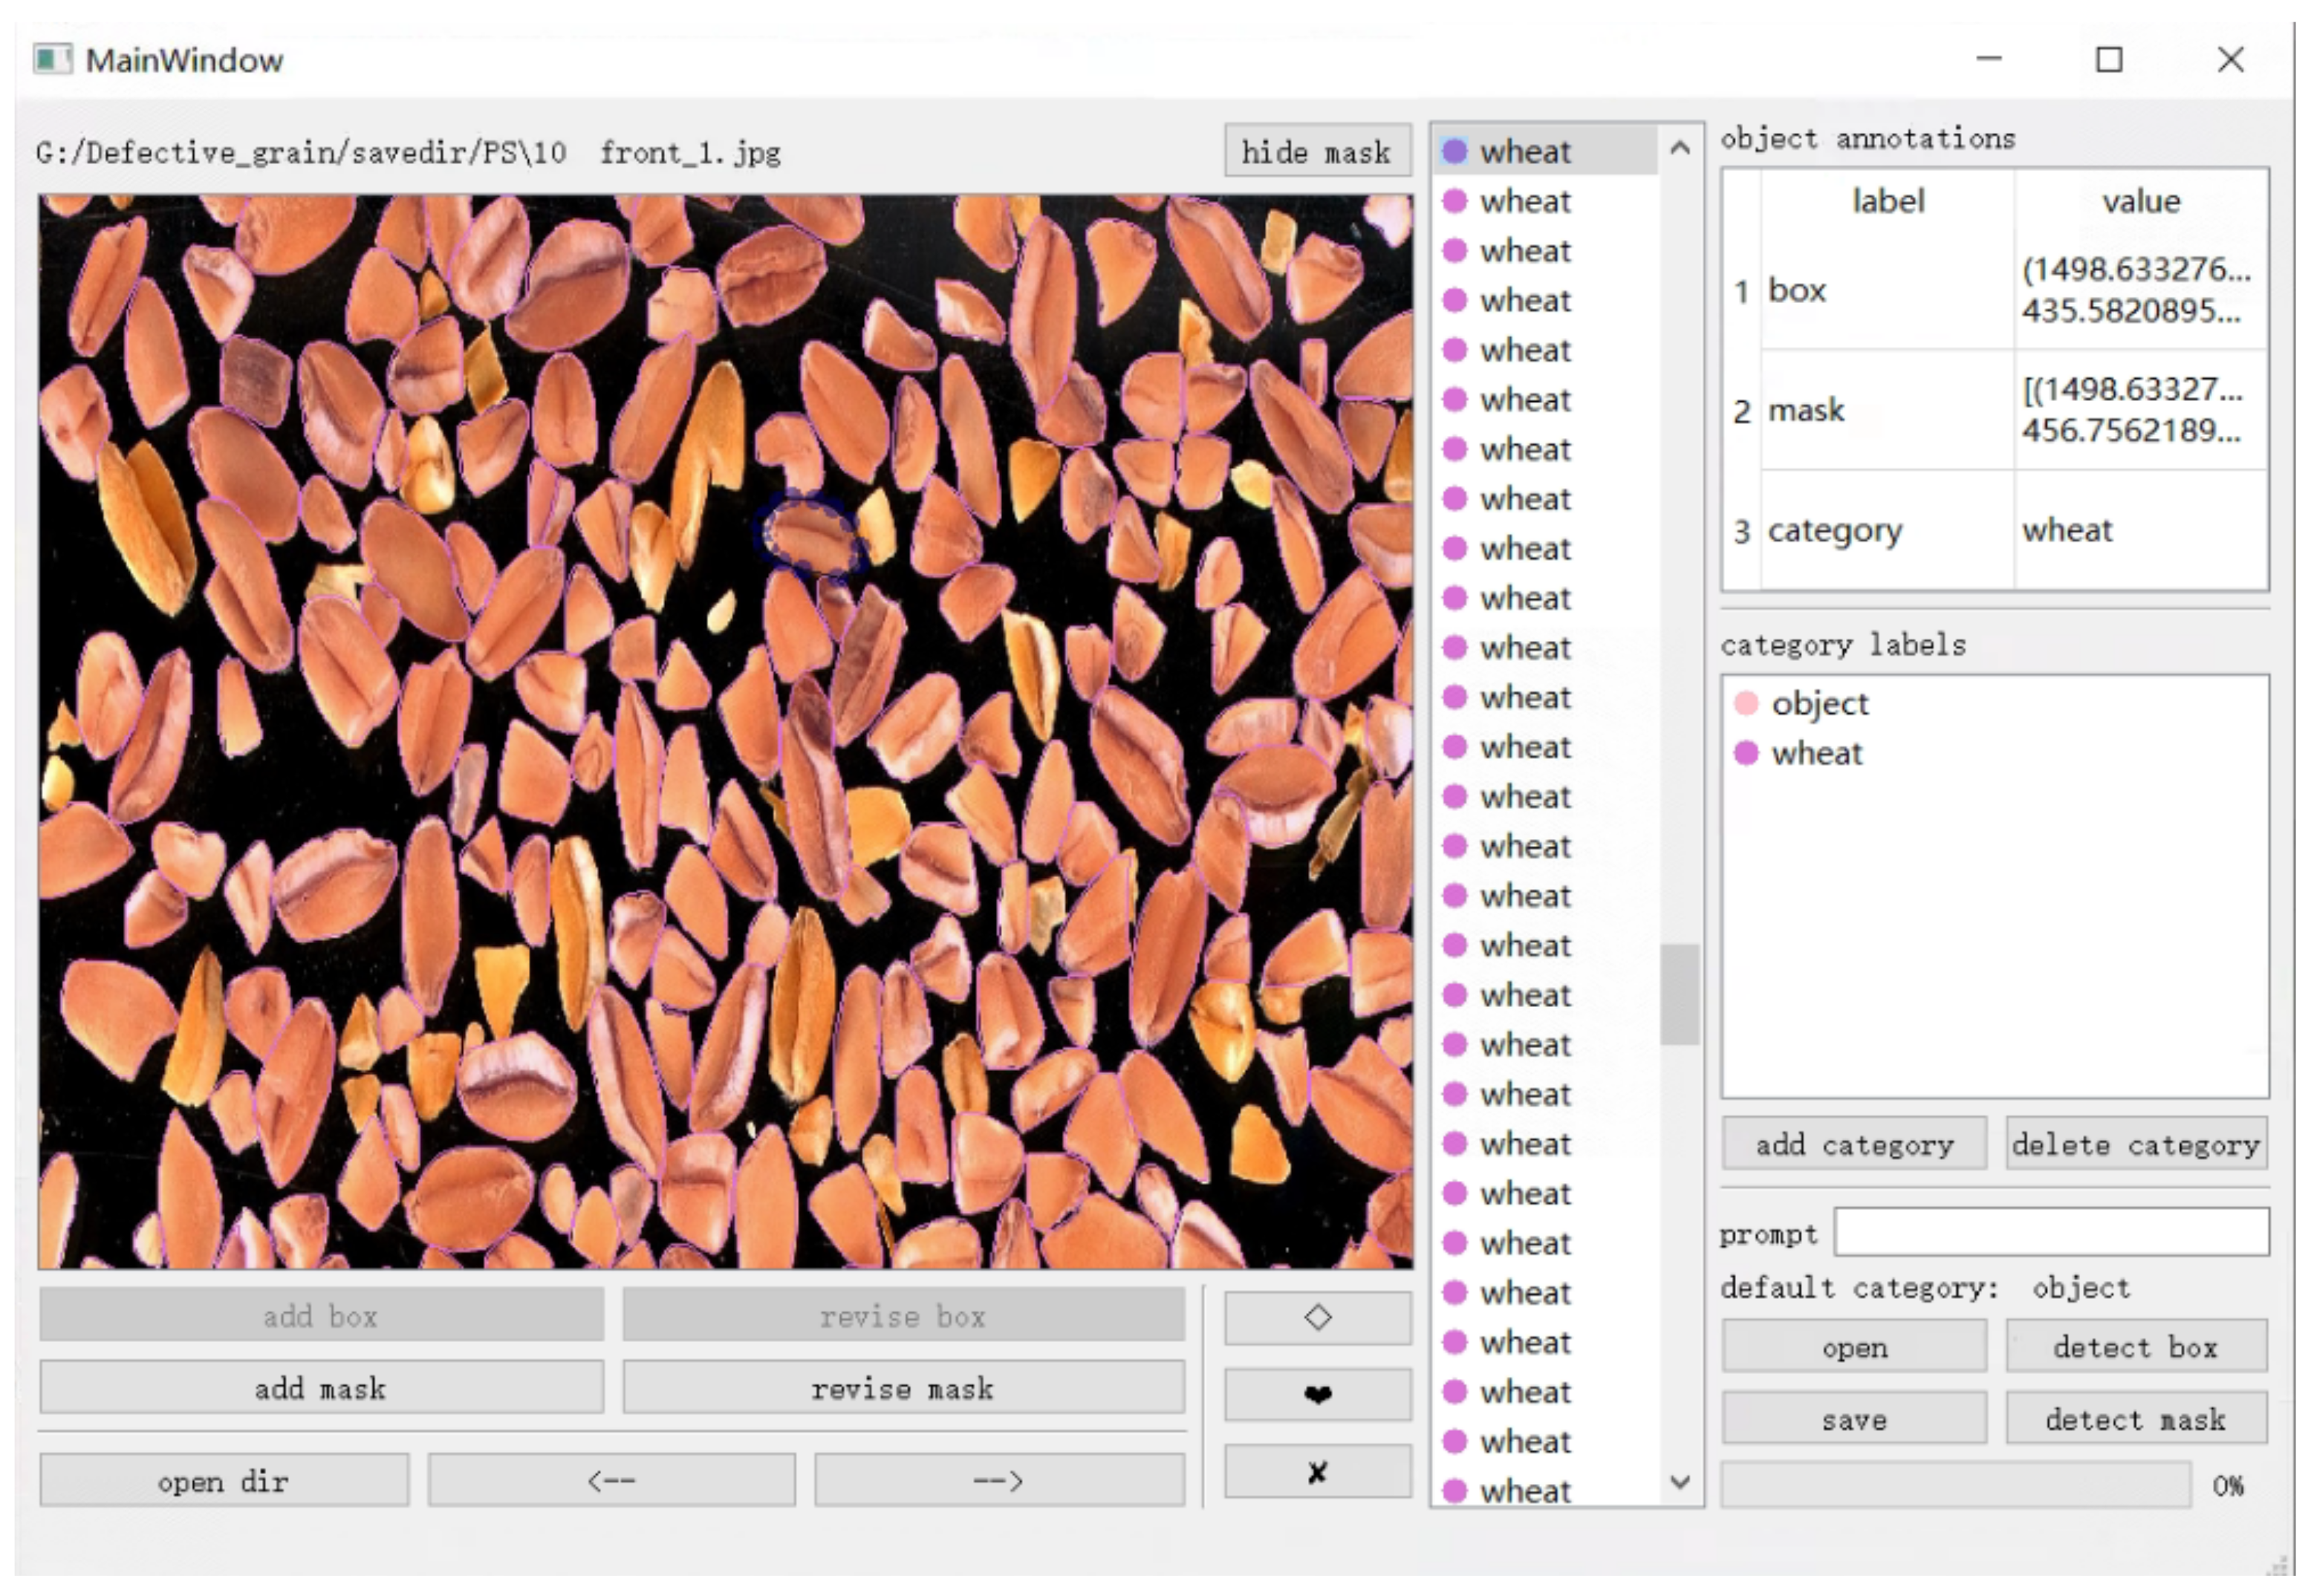Screen dimensions: 2314x1596
Task: Click the detect mask button
Action: click(2137, 1418)
